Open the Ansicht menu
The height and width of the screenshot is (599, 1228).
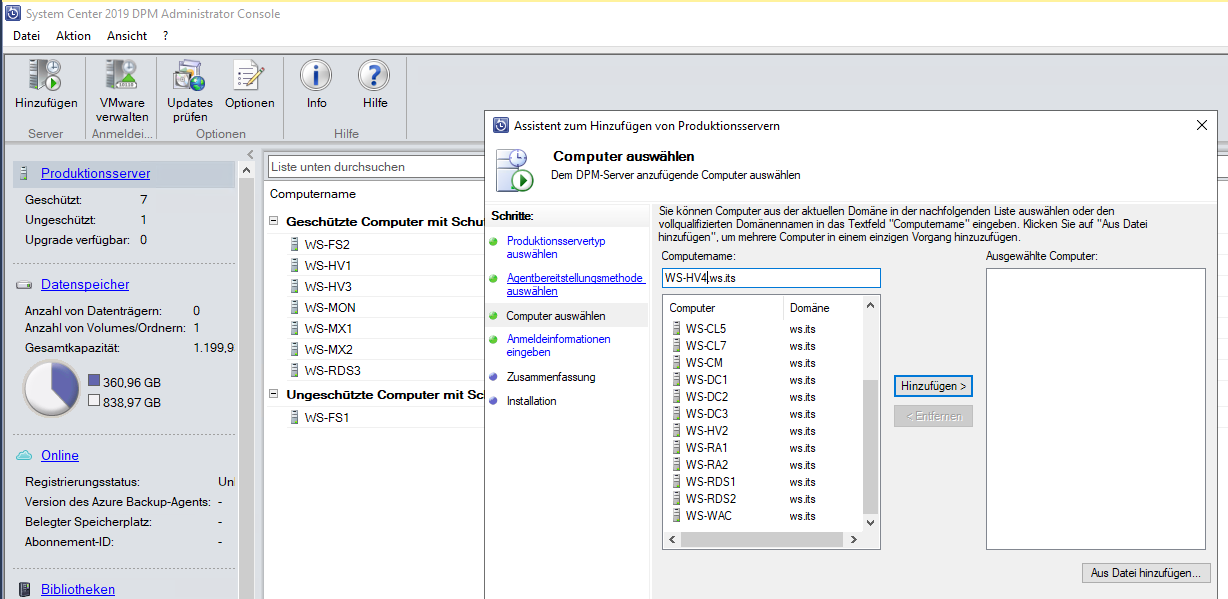(127, 36)
